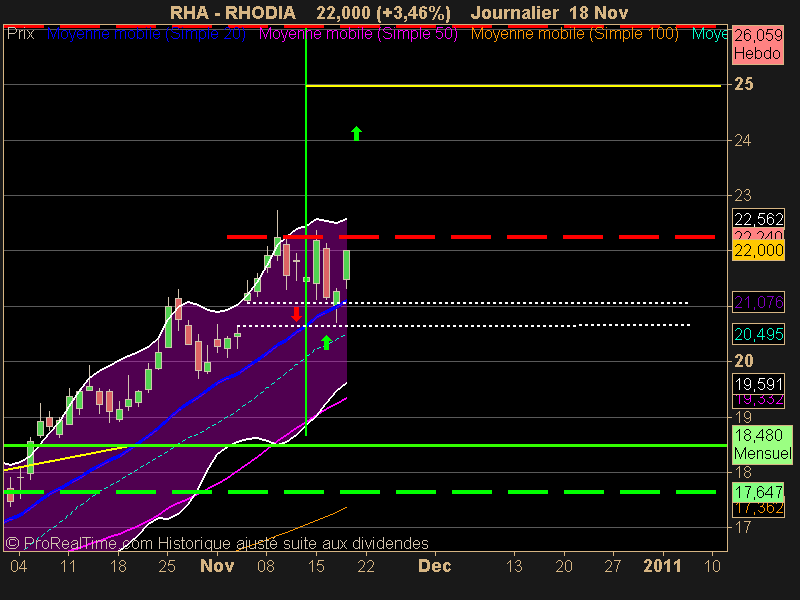Select the 'Moyenne mobile (Simple 20)' legend
Viewport: 800px width, 600px height.
tap(146, 34)
